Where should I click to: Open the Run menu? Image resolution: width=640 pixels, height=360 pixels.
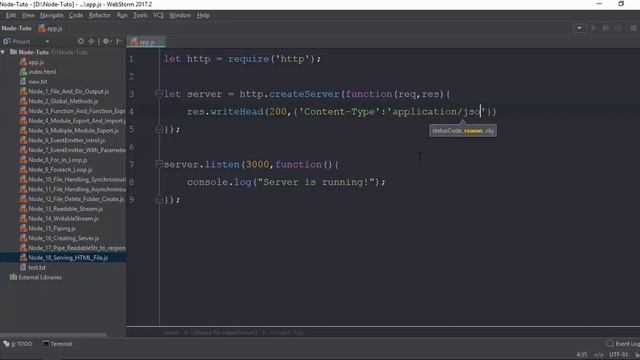122,15
